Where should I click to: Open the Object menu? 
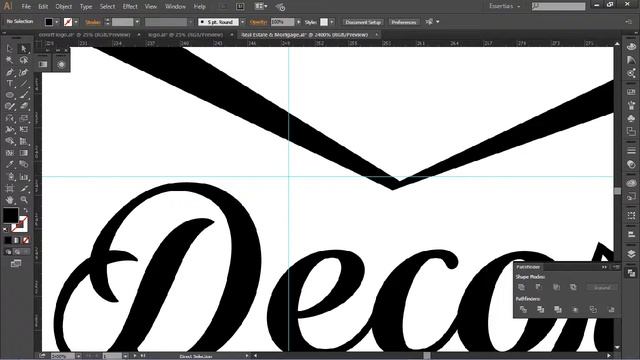tap(64, 7)
